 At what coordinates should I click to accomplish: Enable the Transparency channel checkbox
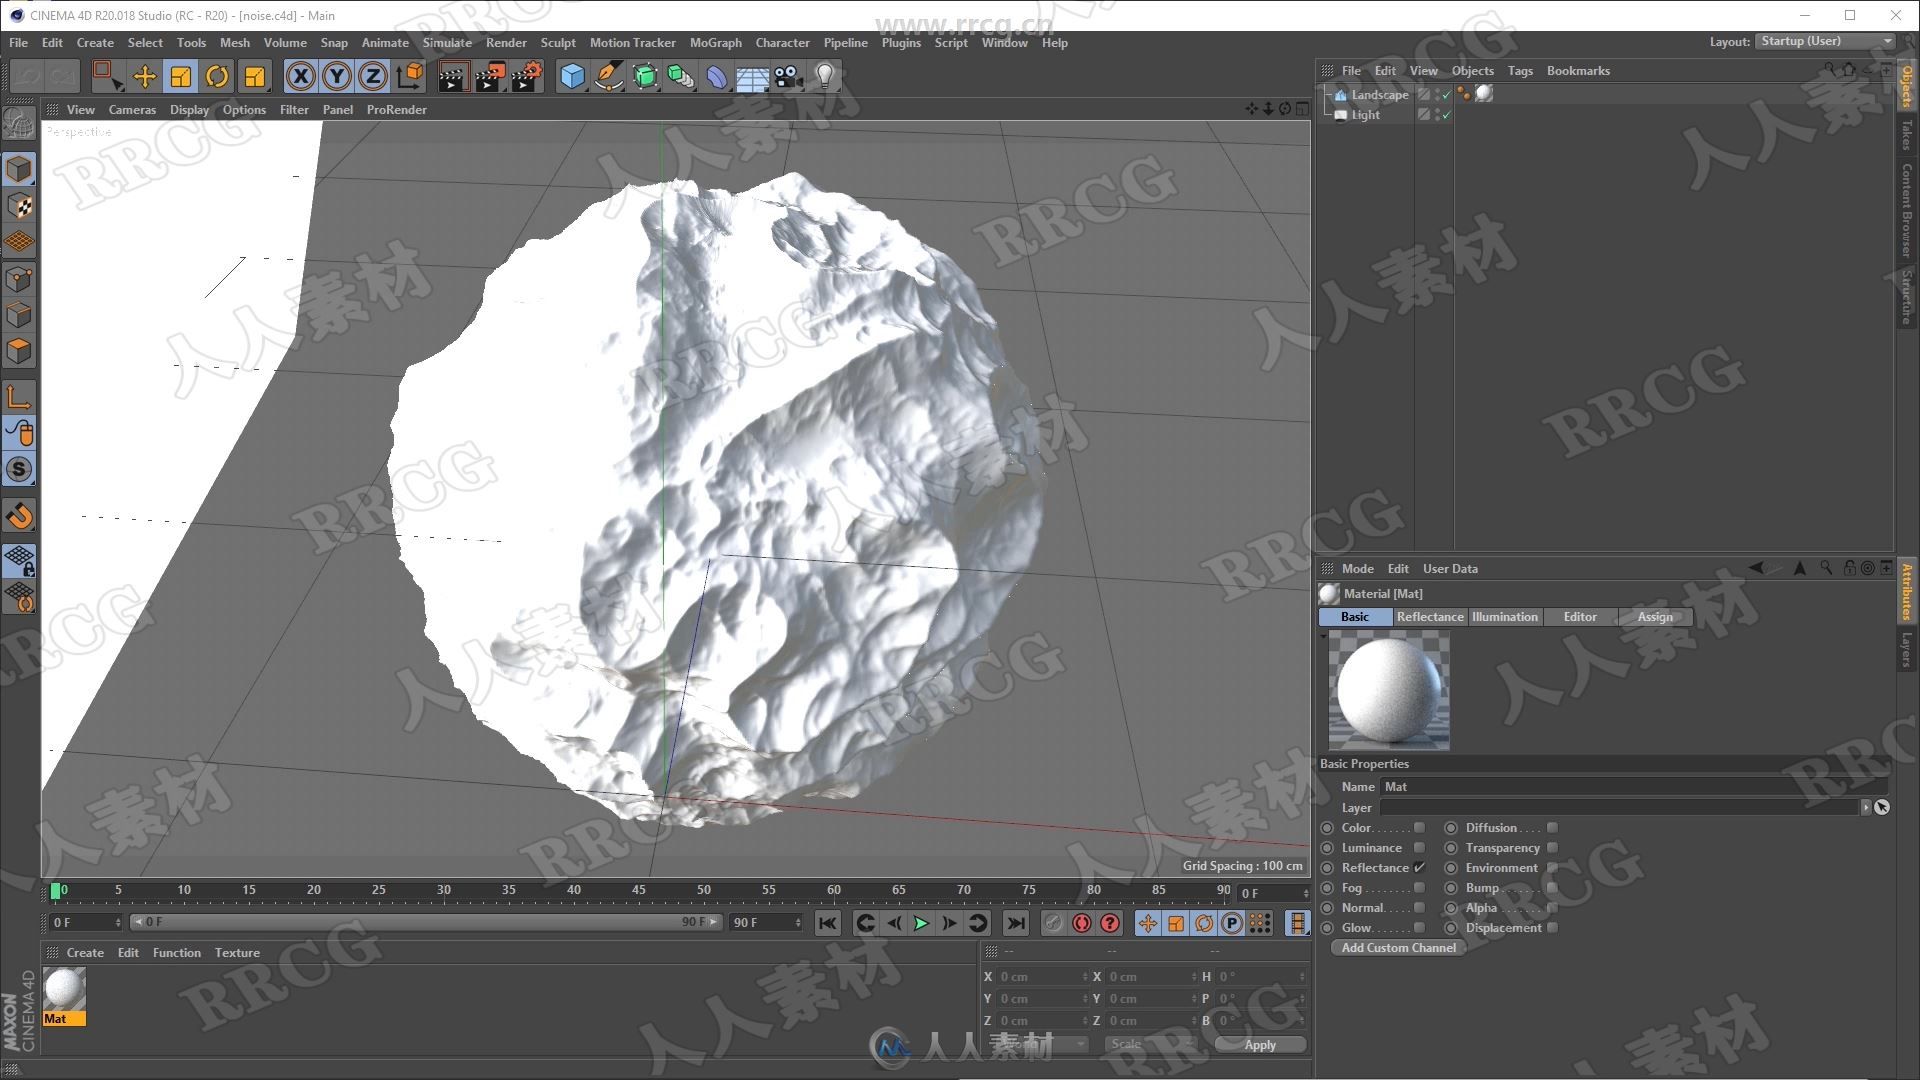(x=1552, y=848)
